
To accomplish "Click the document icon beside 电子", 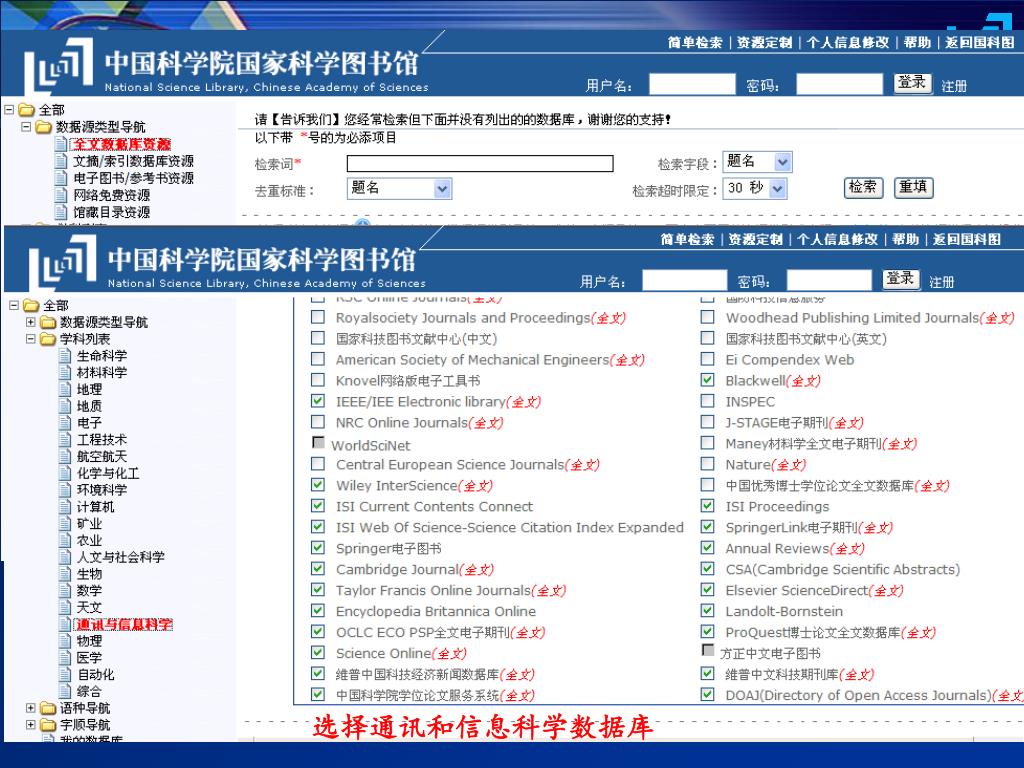I will (65, 423).
